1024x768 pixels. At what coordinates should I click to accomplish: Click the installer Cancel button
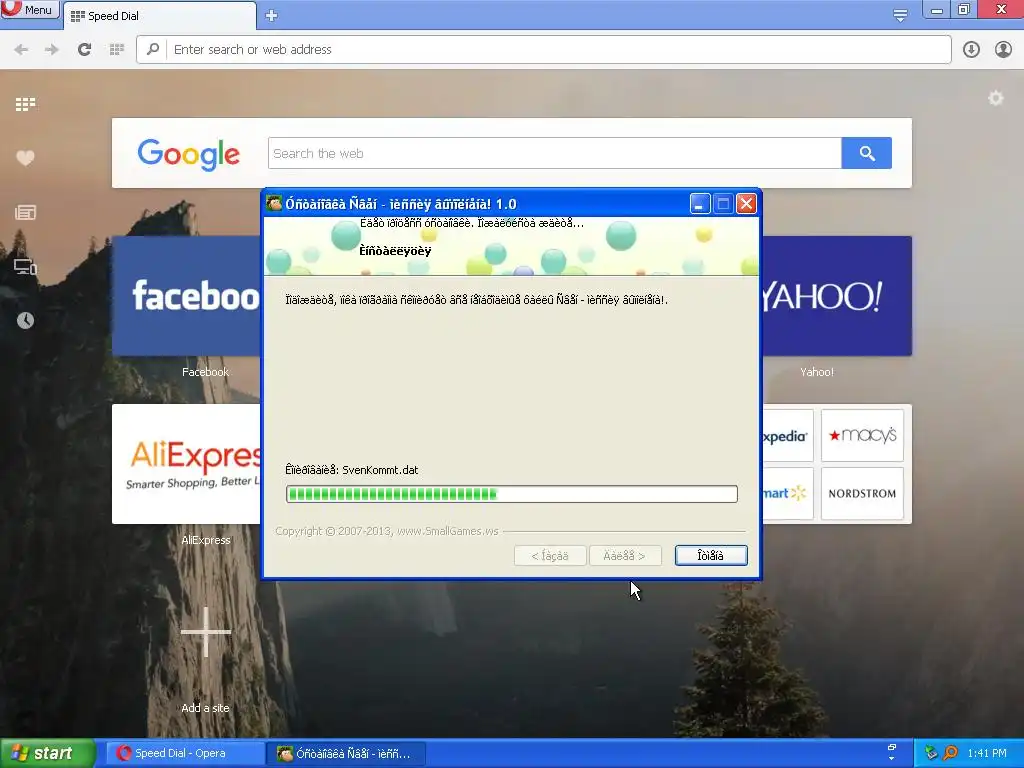pos(711,556)
